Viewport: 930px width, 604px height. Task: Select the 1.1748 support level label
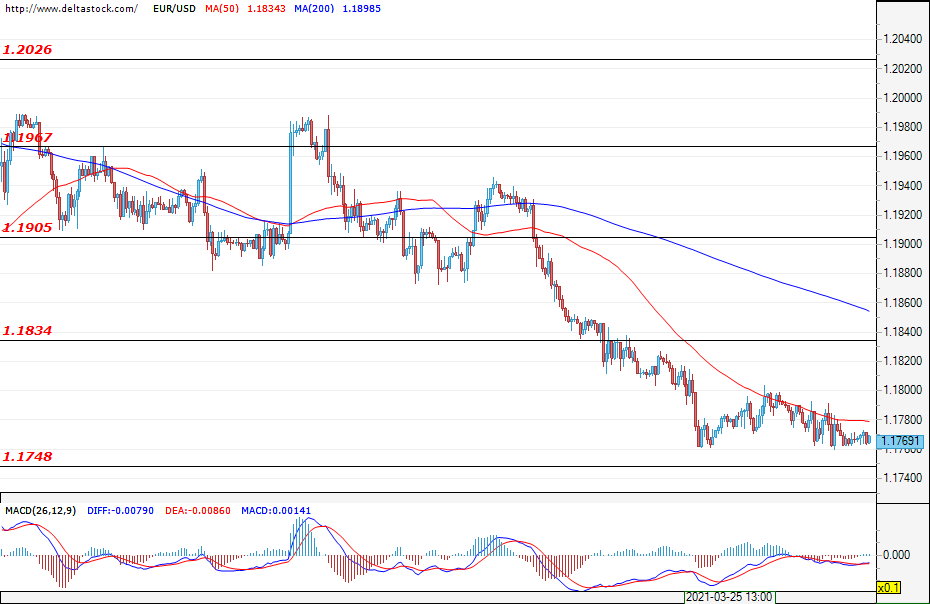coord(27,456)
